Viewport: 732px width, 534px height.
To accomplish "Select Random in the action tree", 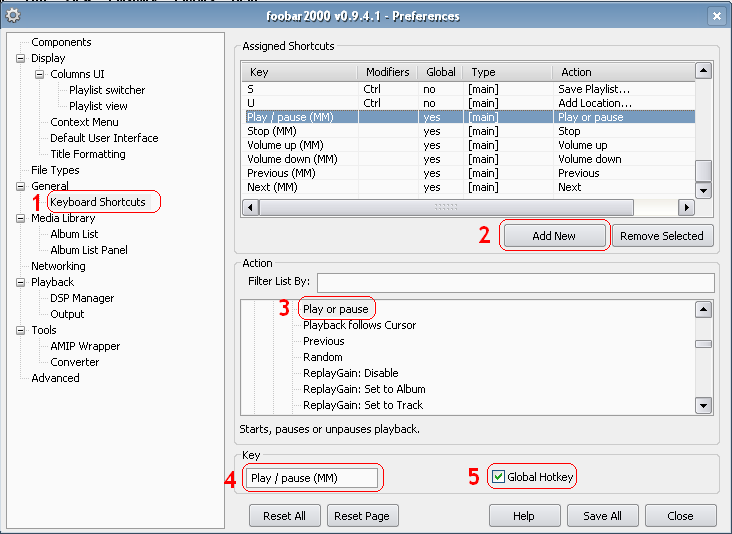I will [x=323, y=357].
